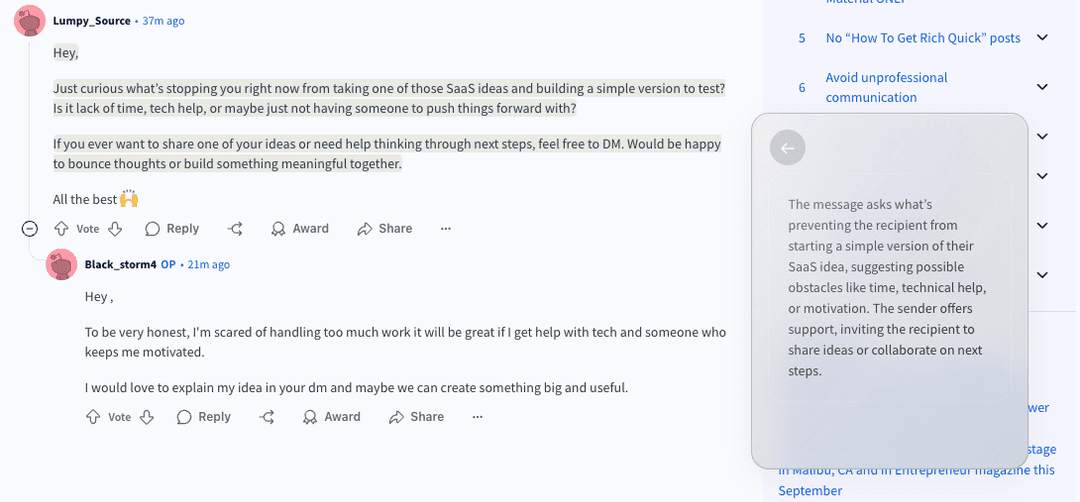Viewport: 1080px width, 502px height.
Task: Open the Black_storm4 username link
Action: click(x=121, y=264)
